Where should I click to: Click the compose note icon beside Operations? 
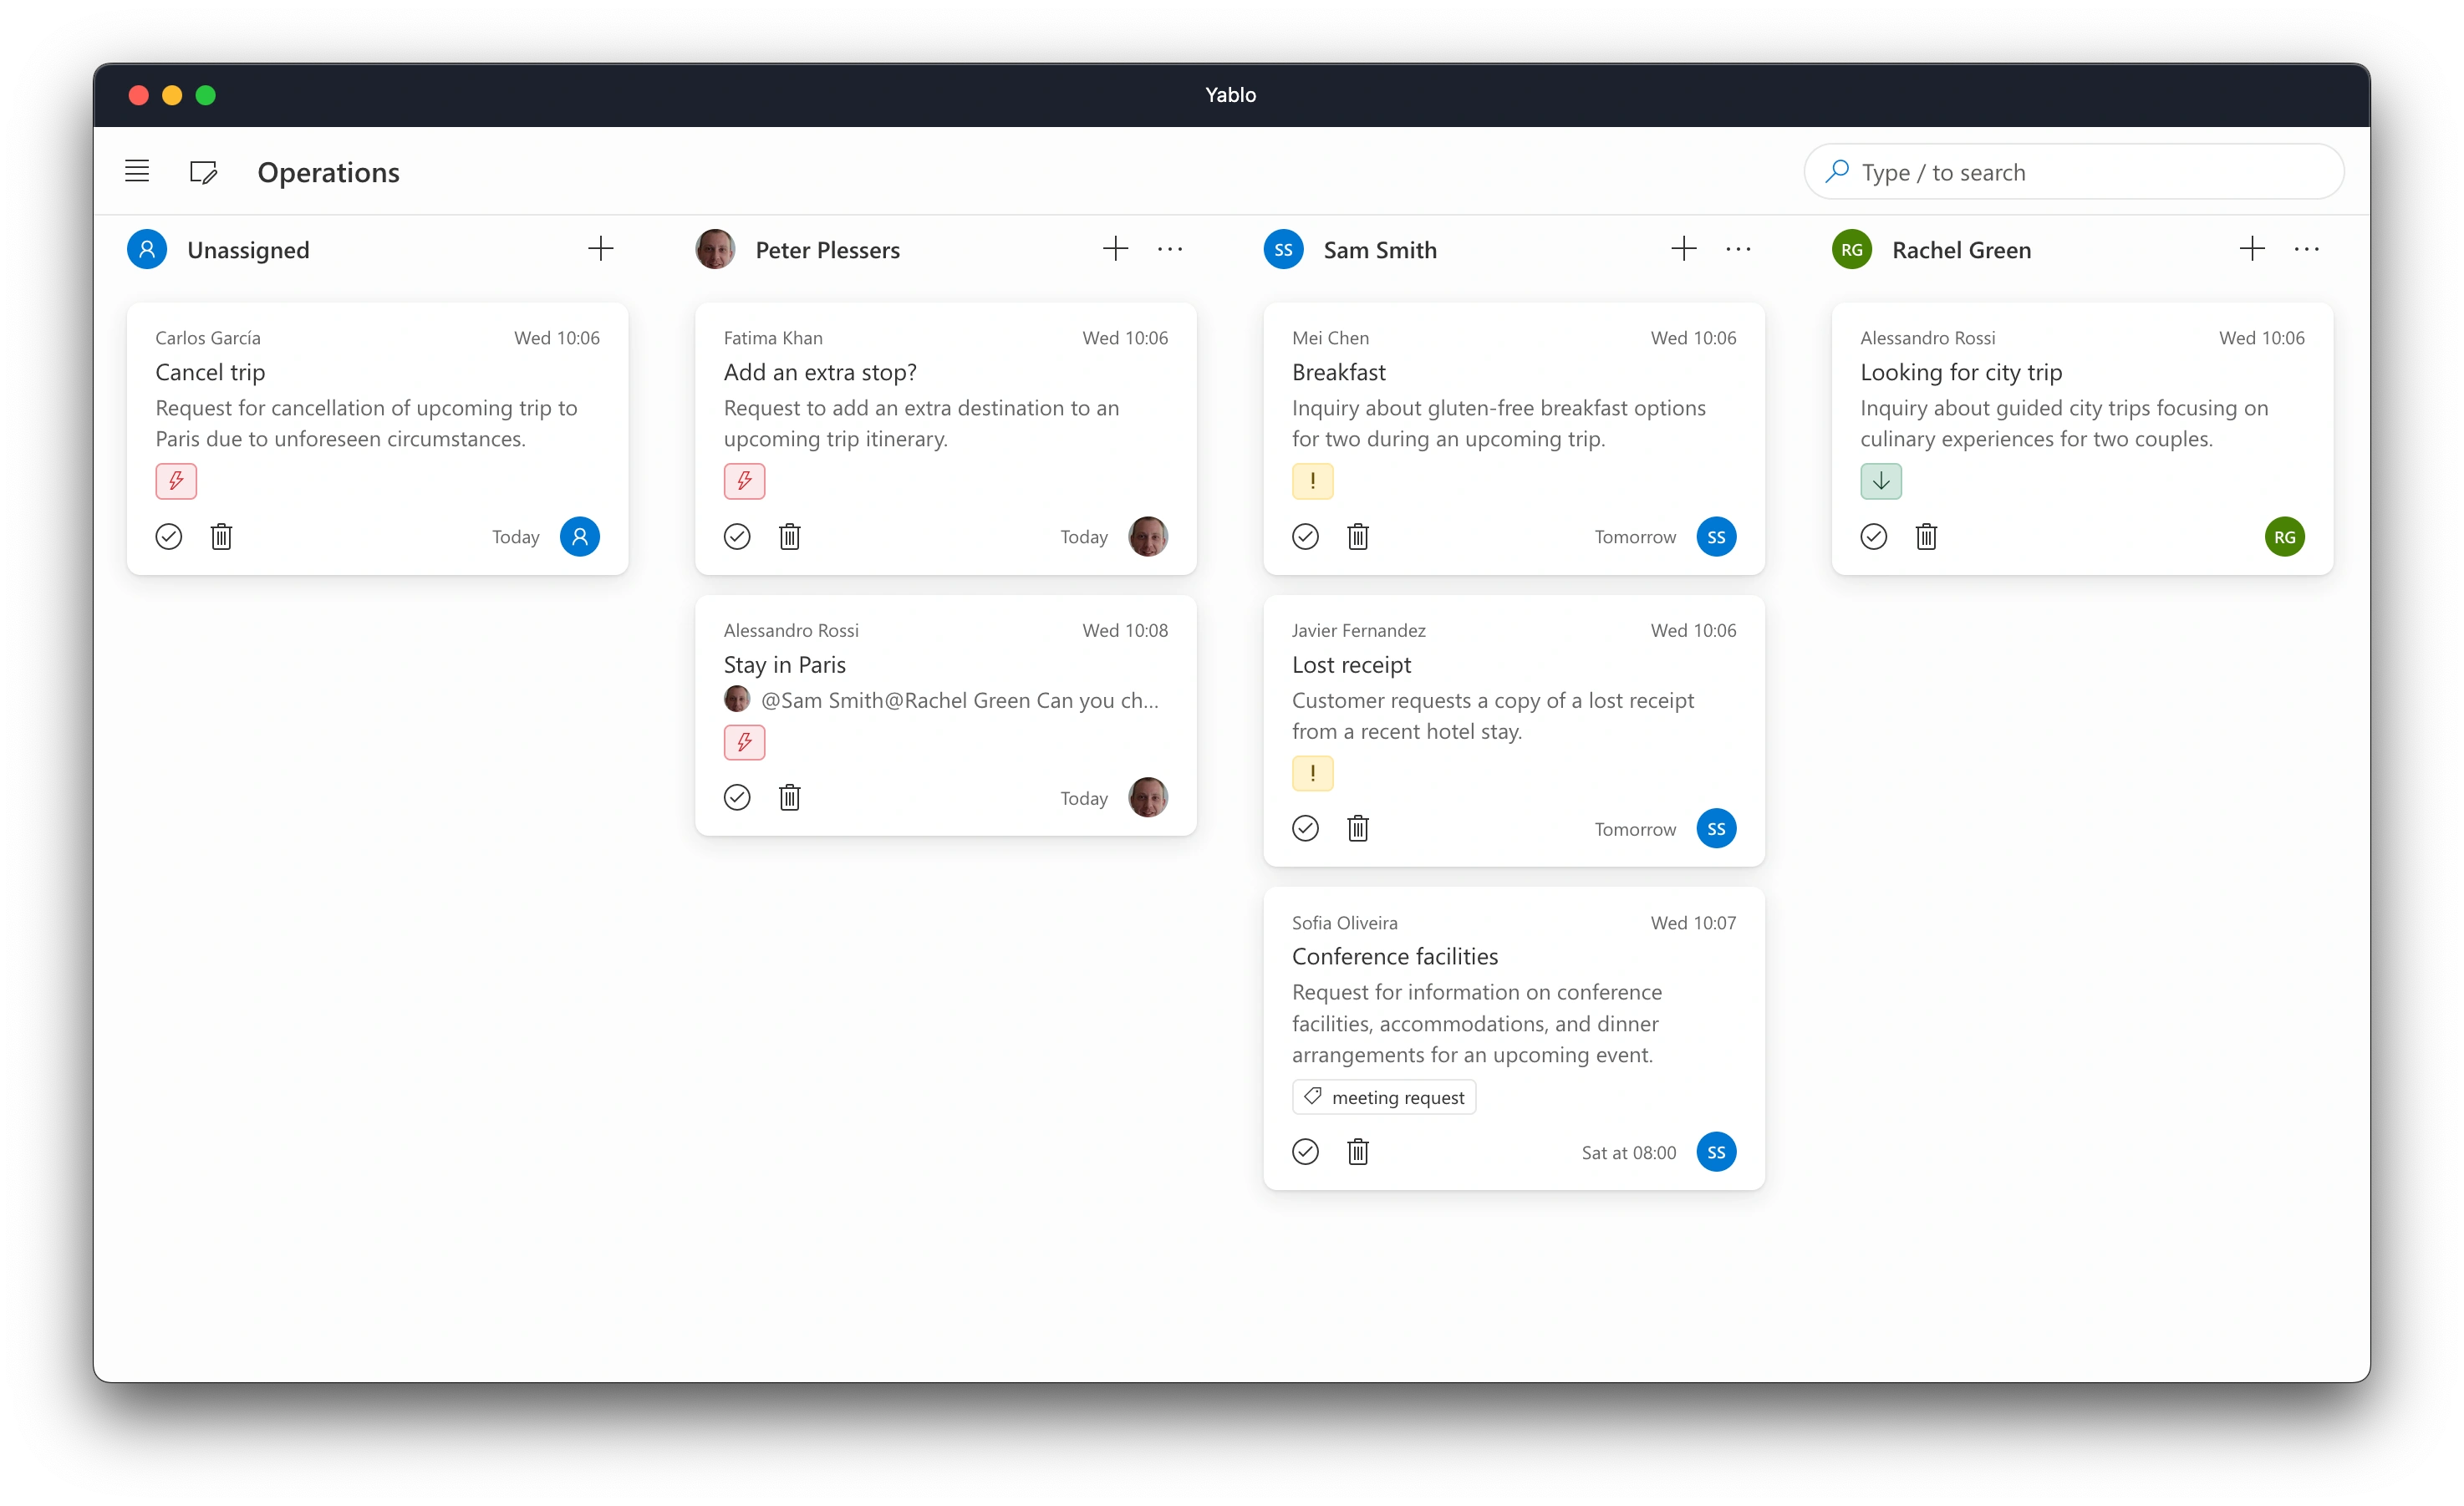tap(204, 172)
